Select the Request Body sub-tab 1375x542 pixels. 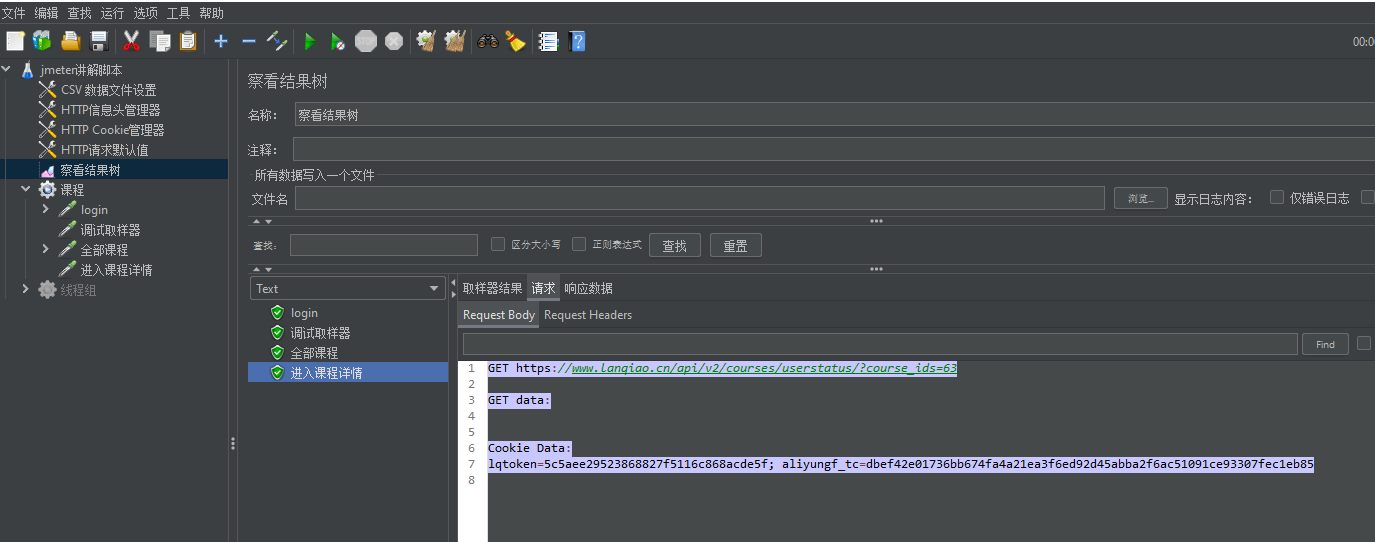pyautogui.click(x=499, y=315)
